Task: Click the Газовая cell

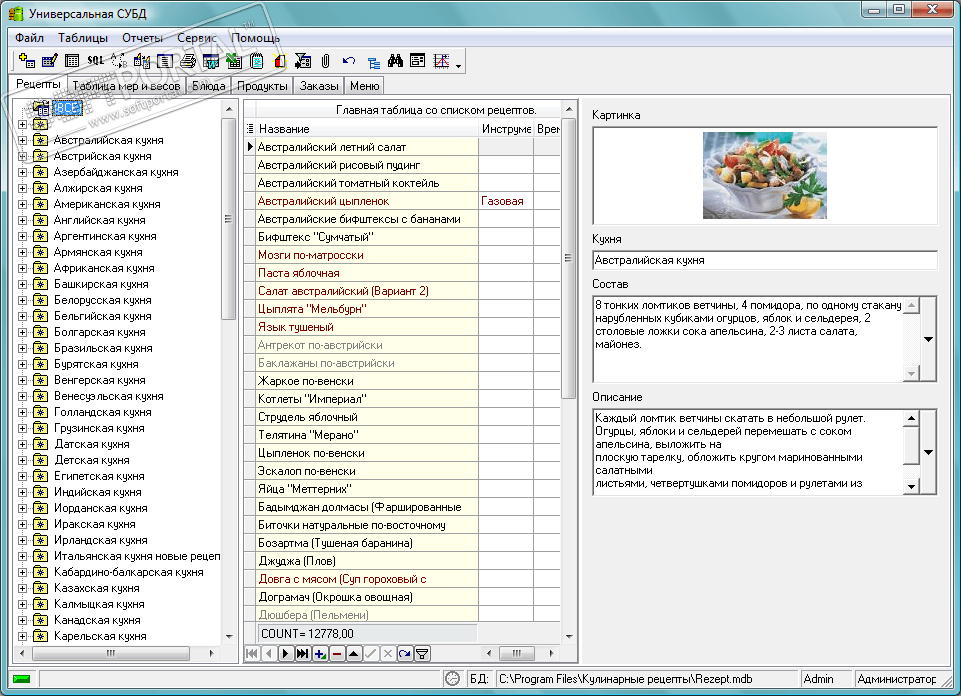Action: [x=506, y=201]
